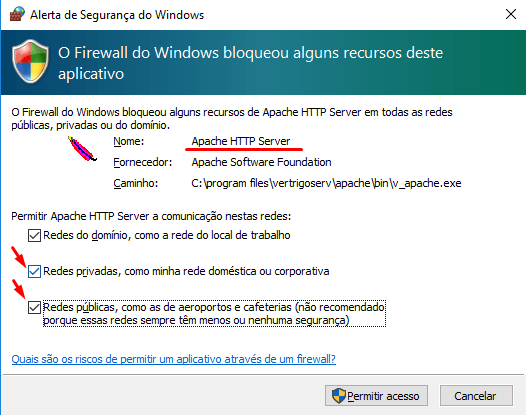Click the large Windows security shield icon
526x415 pixels.
[31, 61]
